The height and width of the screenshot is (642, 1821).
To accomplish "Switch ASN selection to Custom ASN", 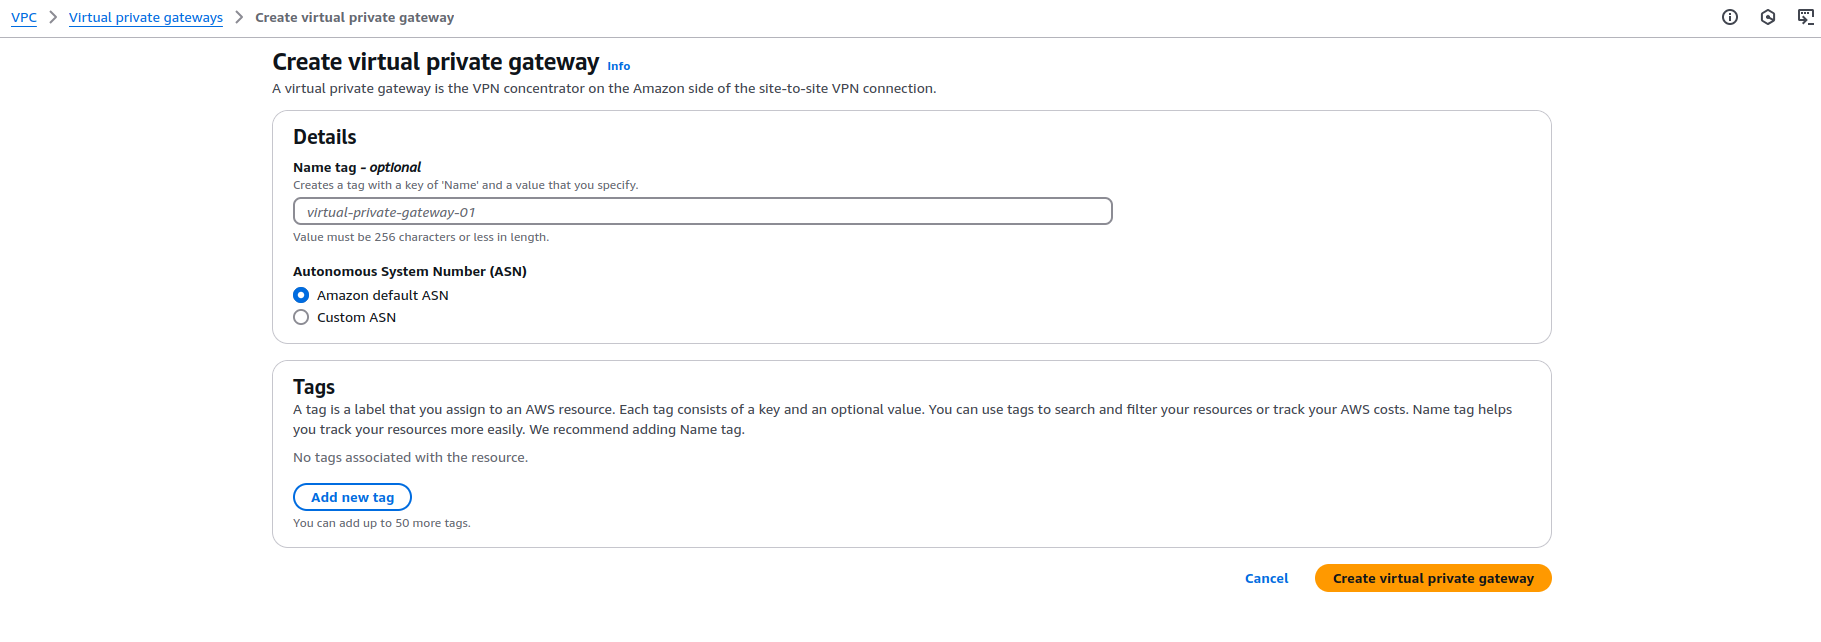I will pos(301,317).
